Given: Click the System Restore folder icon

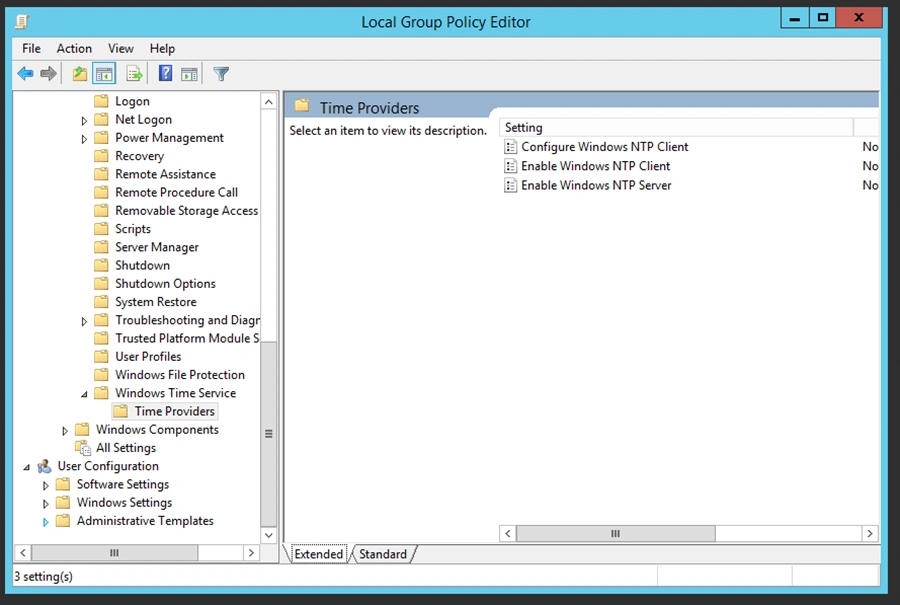Looking at the screenshot, I should point(102,301).
